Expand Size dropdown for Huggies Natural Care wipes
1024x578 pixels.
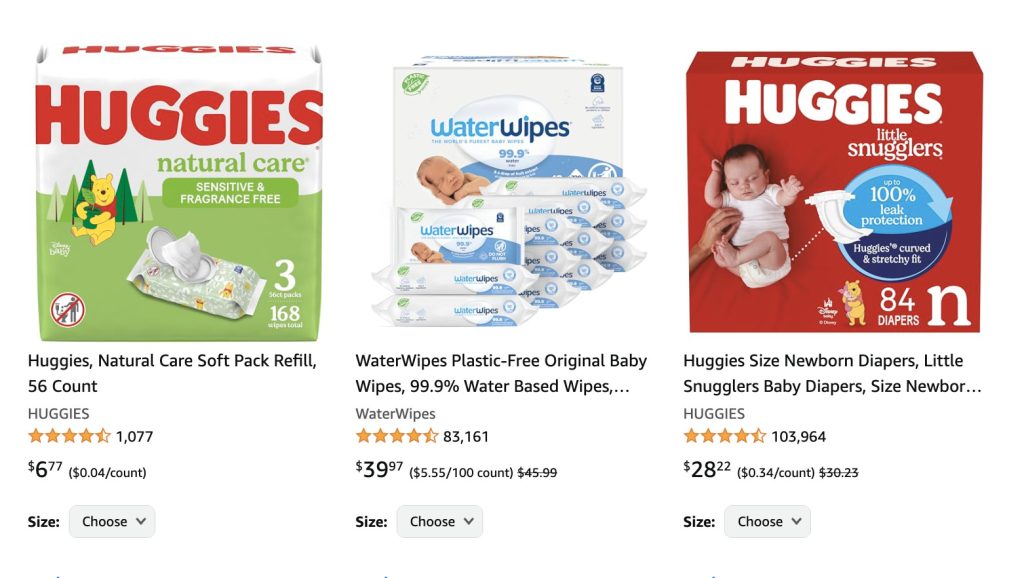coord(112,521)
